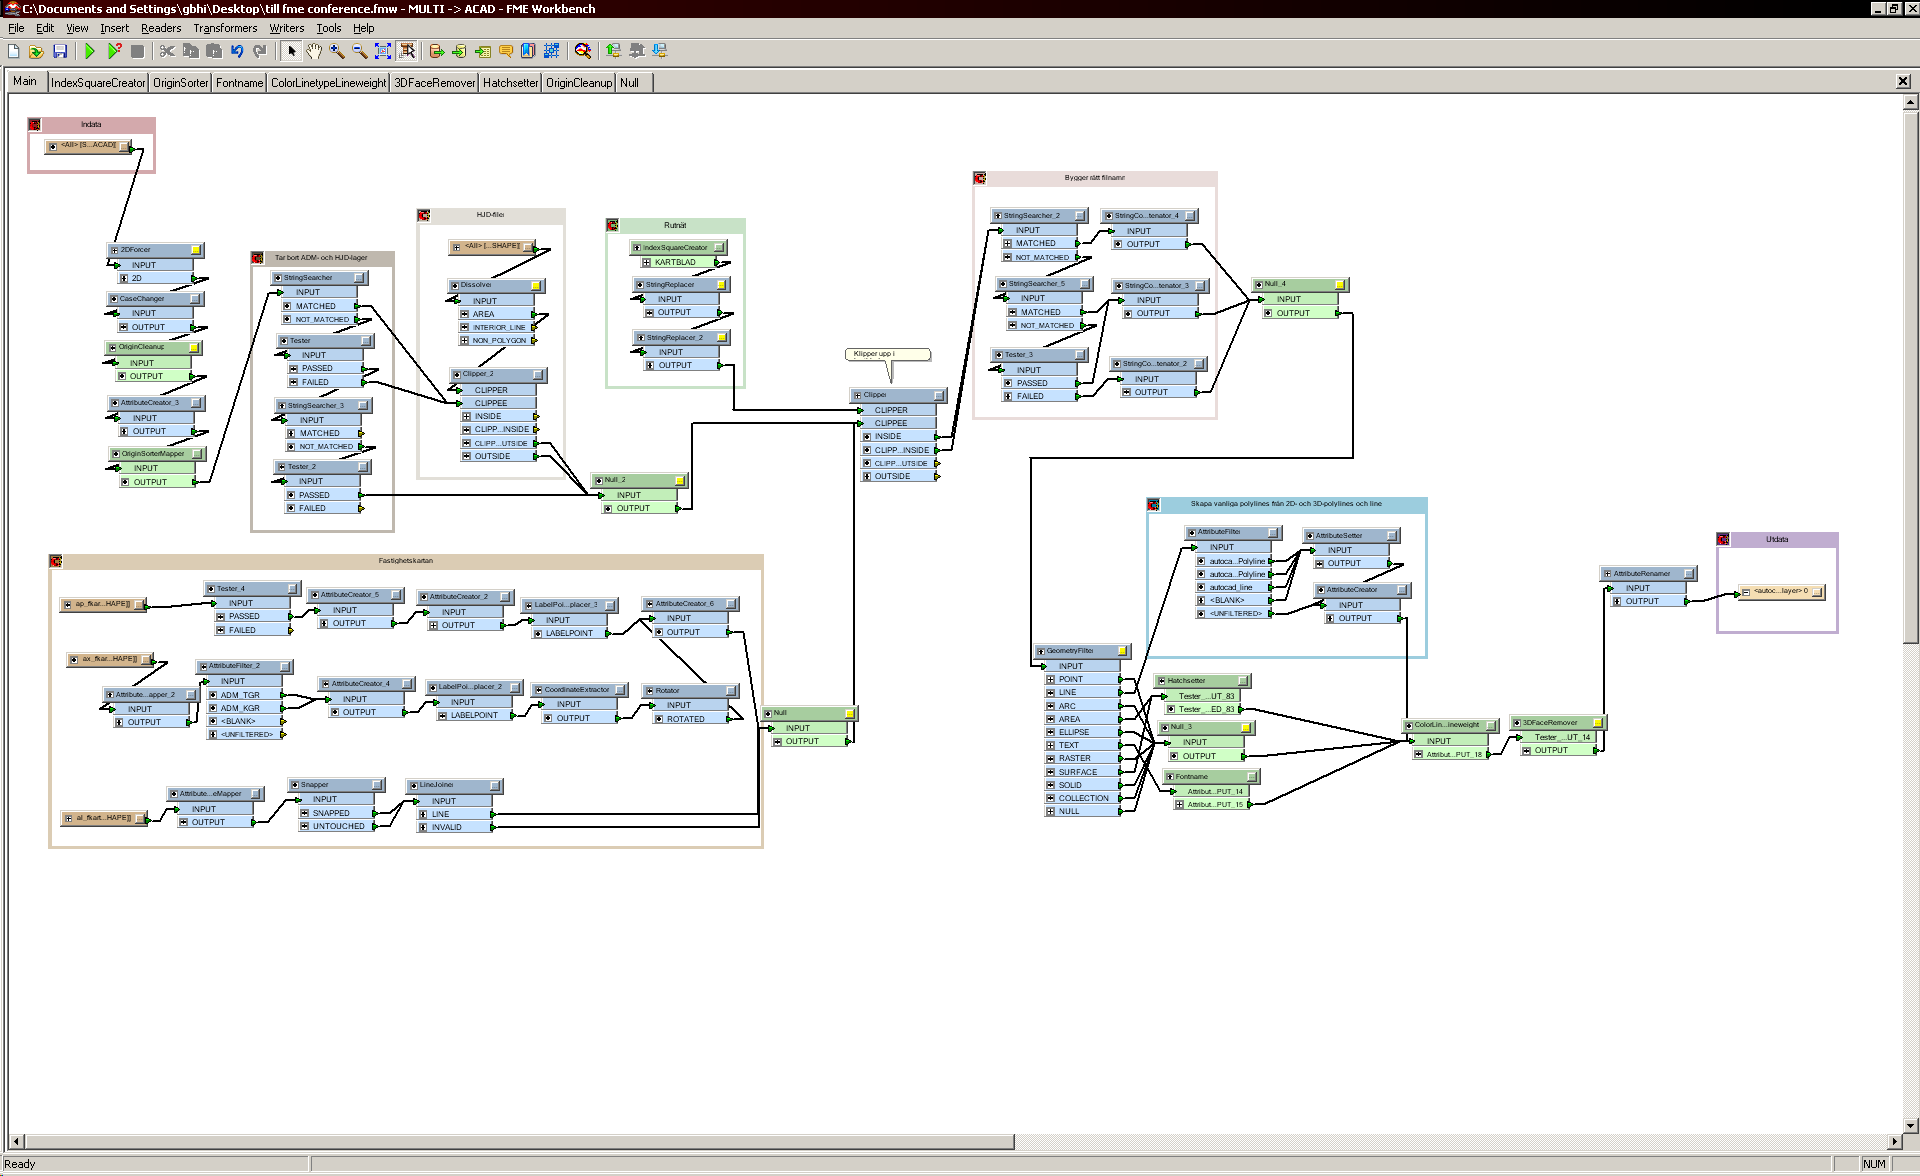Screen dimensions: 1920x1176
Task: Toggle collapse dot on Clipper_2 header
Action: [457, 375]
